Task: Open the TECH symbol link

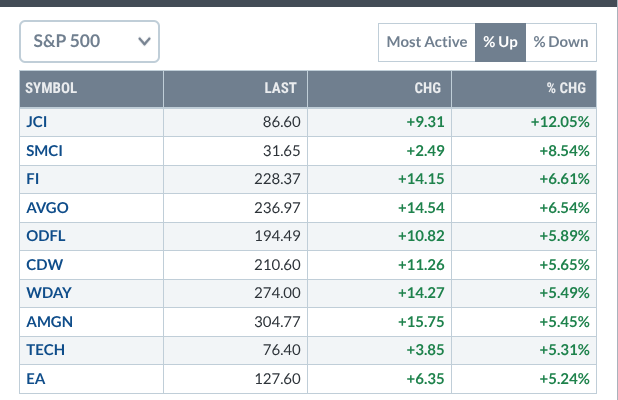Action: tap(45, 350)
